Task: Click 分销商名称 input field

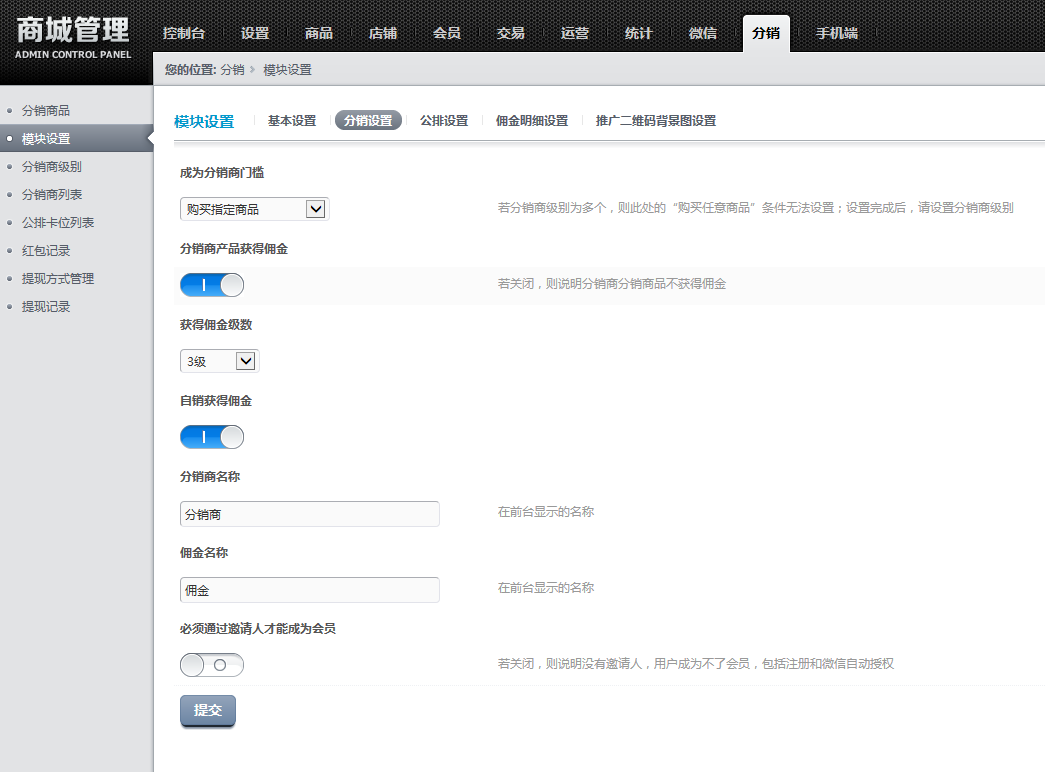Action: (310, 514)
